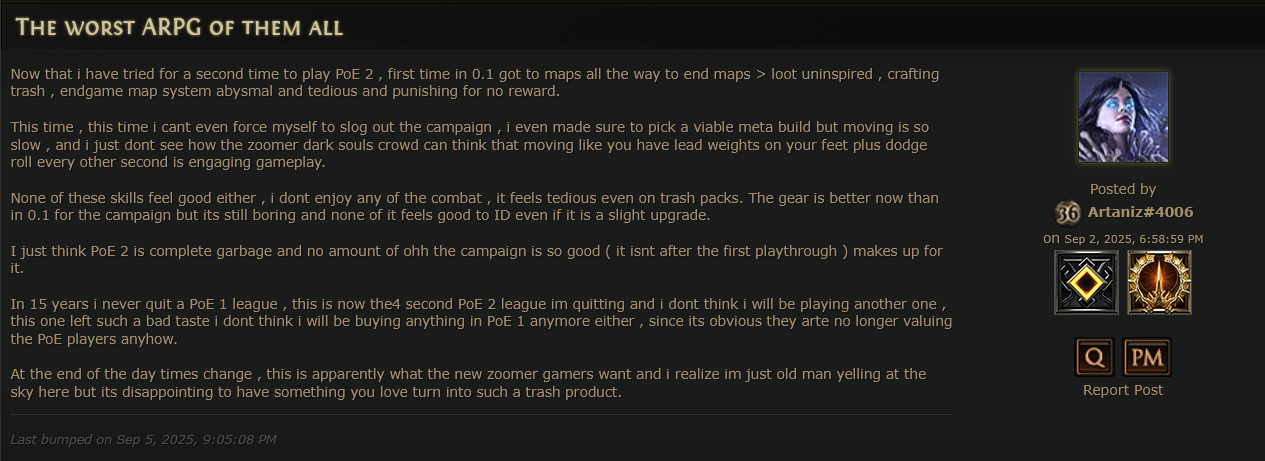Image resolution: width=1265 pixels, height=461 pixels.
Task: Click the word 'on' before the post date
Action: [x=1051, y=239]
